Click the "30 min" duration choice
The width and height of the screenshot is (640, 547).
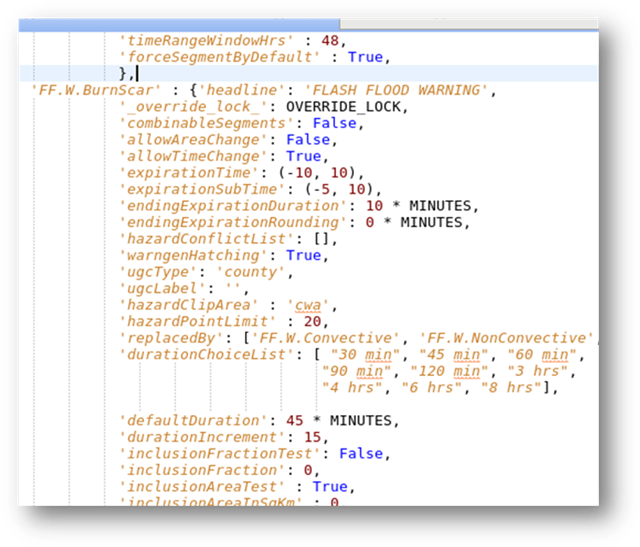tap(365, 355)
